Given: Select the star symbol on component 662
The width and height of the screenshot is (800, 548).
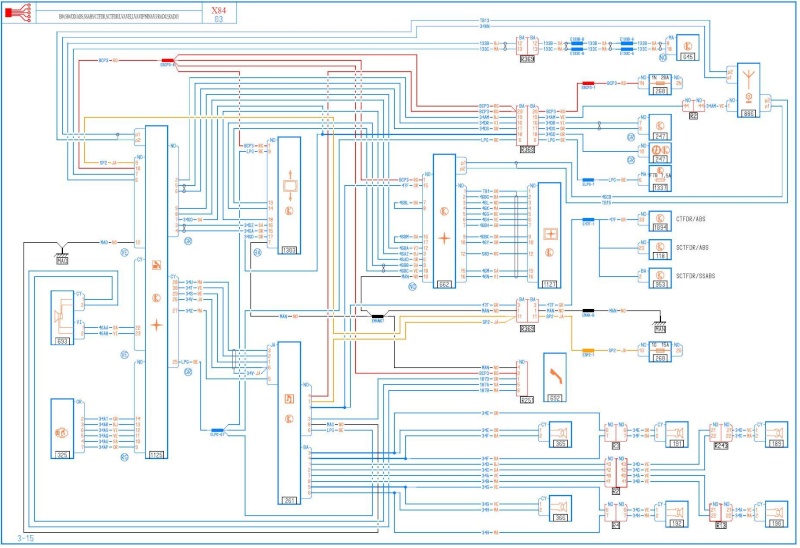Looking at the screenshot, I should pyautogui.click(x=444, y=238).
